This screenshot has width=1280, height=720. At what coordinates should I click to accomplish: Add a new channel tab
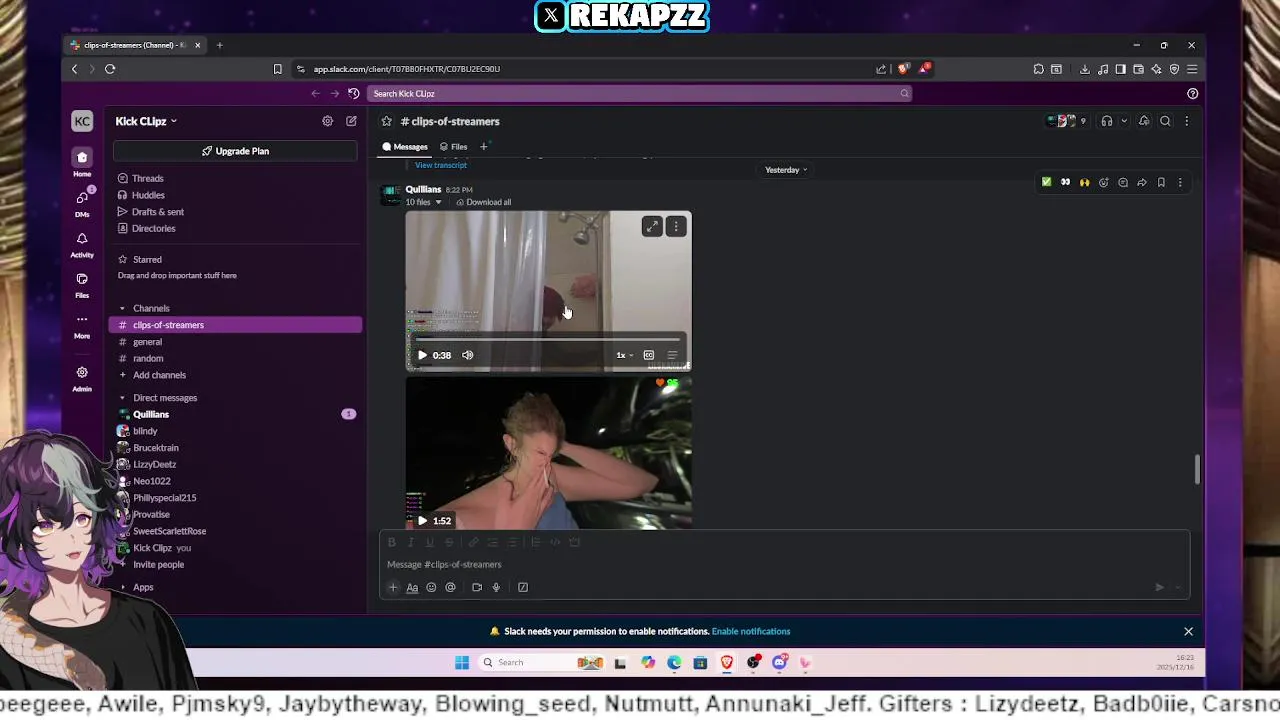483,147
